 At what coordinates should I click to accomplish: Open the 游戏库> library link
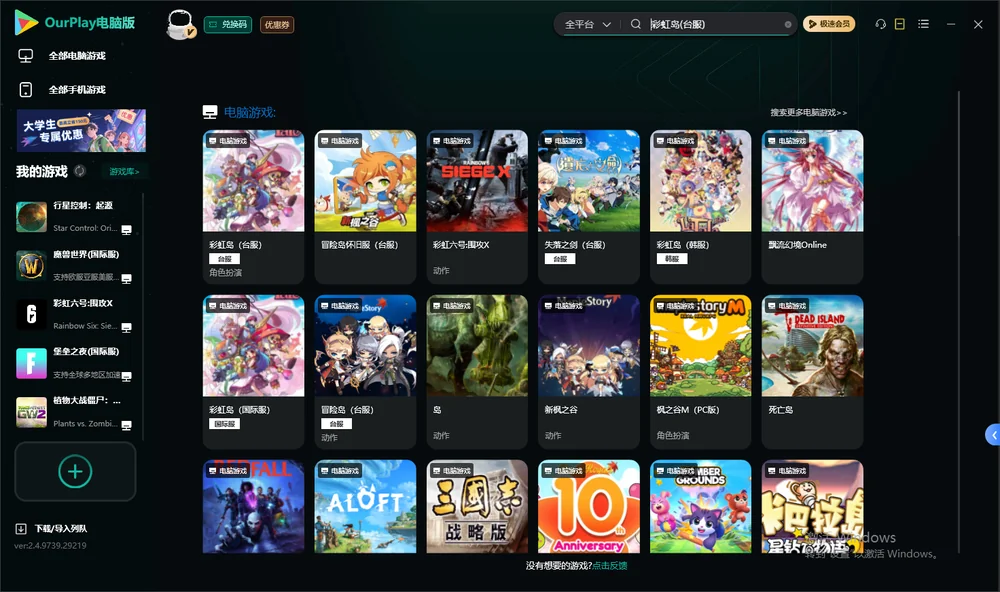[x=124, y=171]
